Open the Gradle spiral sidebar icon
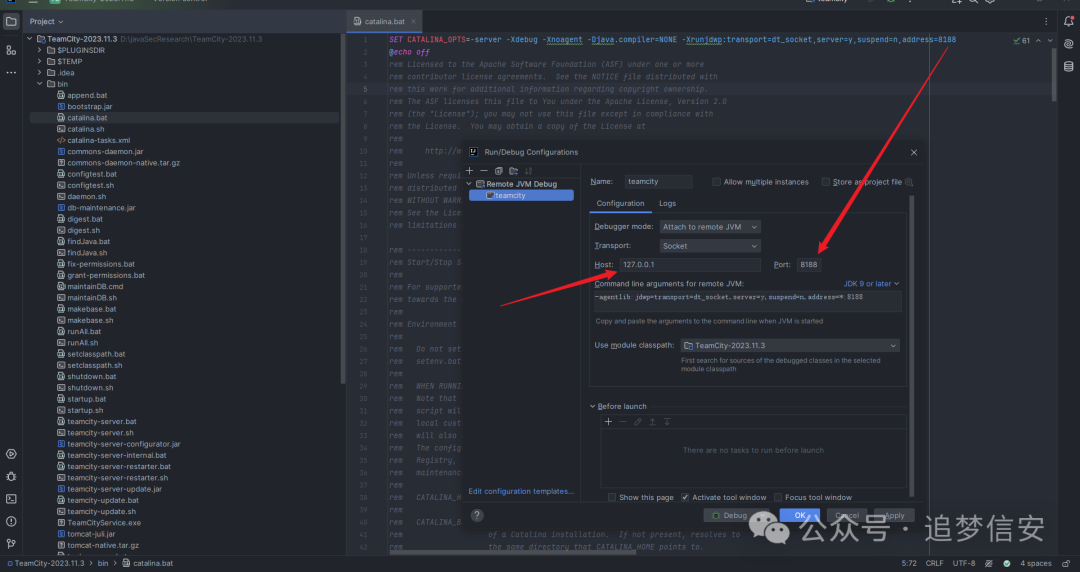Screen dimensions: 1080x572 tap(1068, 44)
